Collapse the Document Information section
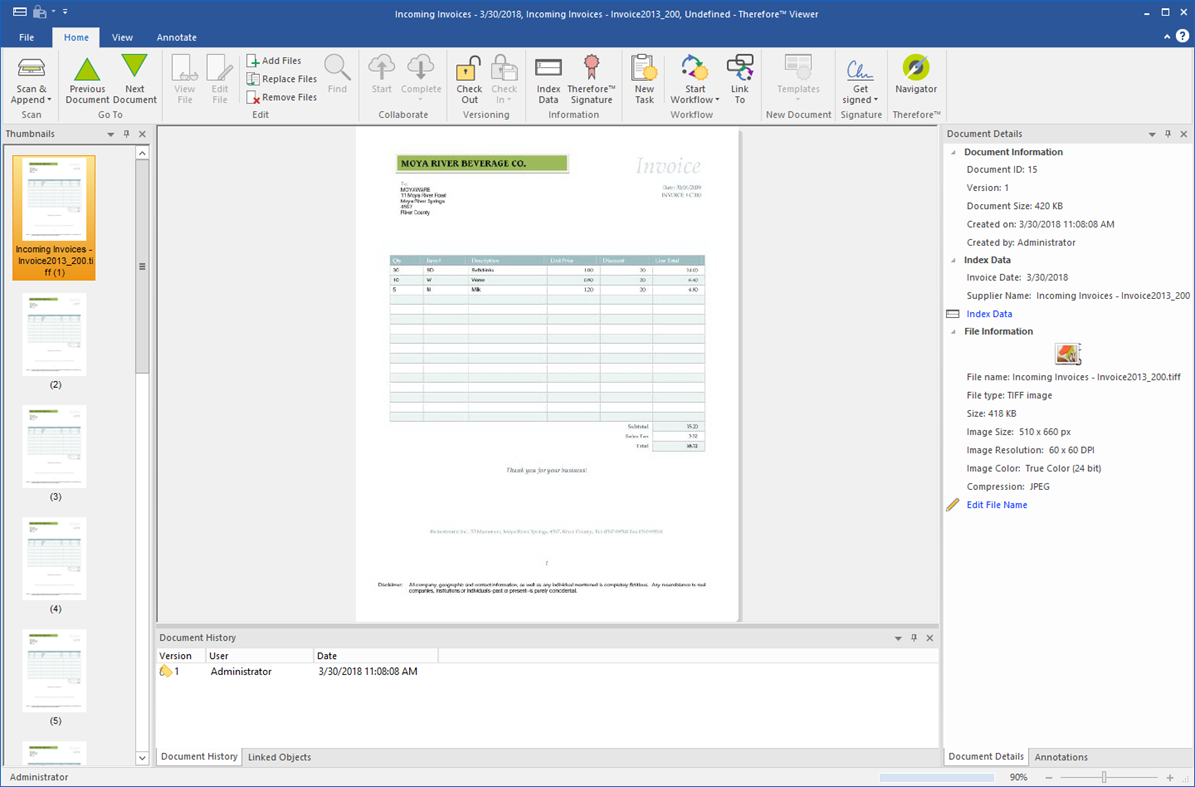The width and height of the screenshot is (1195, 787). tap(953, 152)
